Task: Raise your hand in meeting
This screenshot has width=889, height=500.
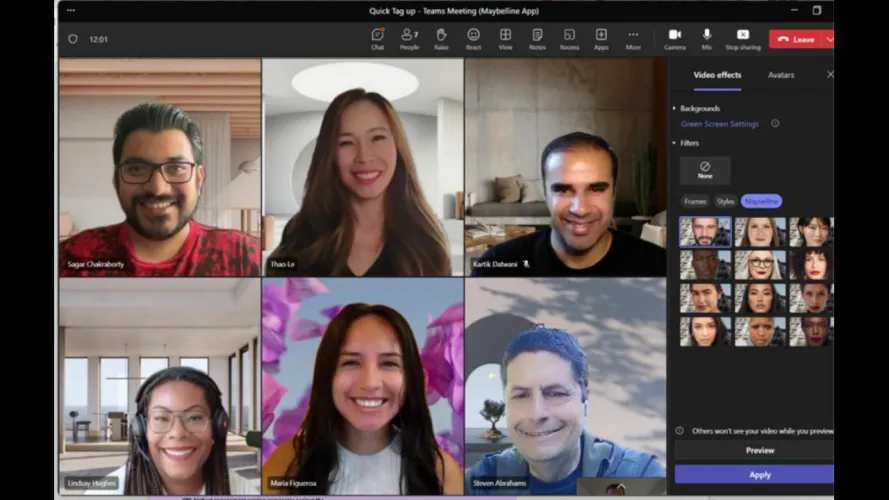Action: tap(441, 39)
